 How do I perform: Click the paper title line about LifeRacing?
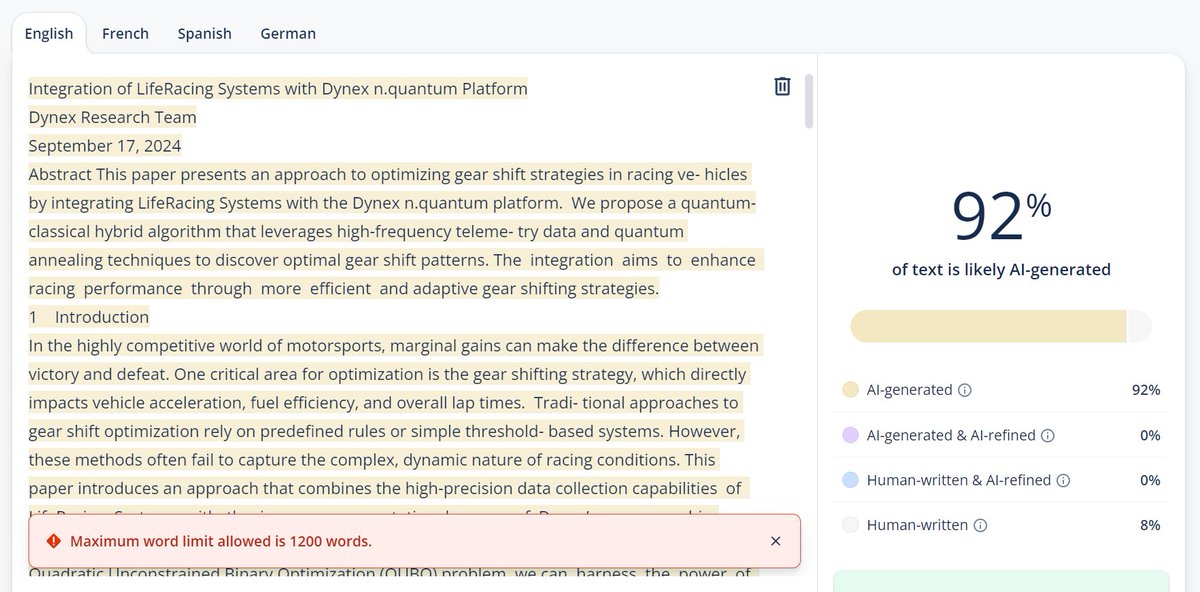point(278,89)
